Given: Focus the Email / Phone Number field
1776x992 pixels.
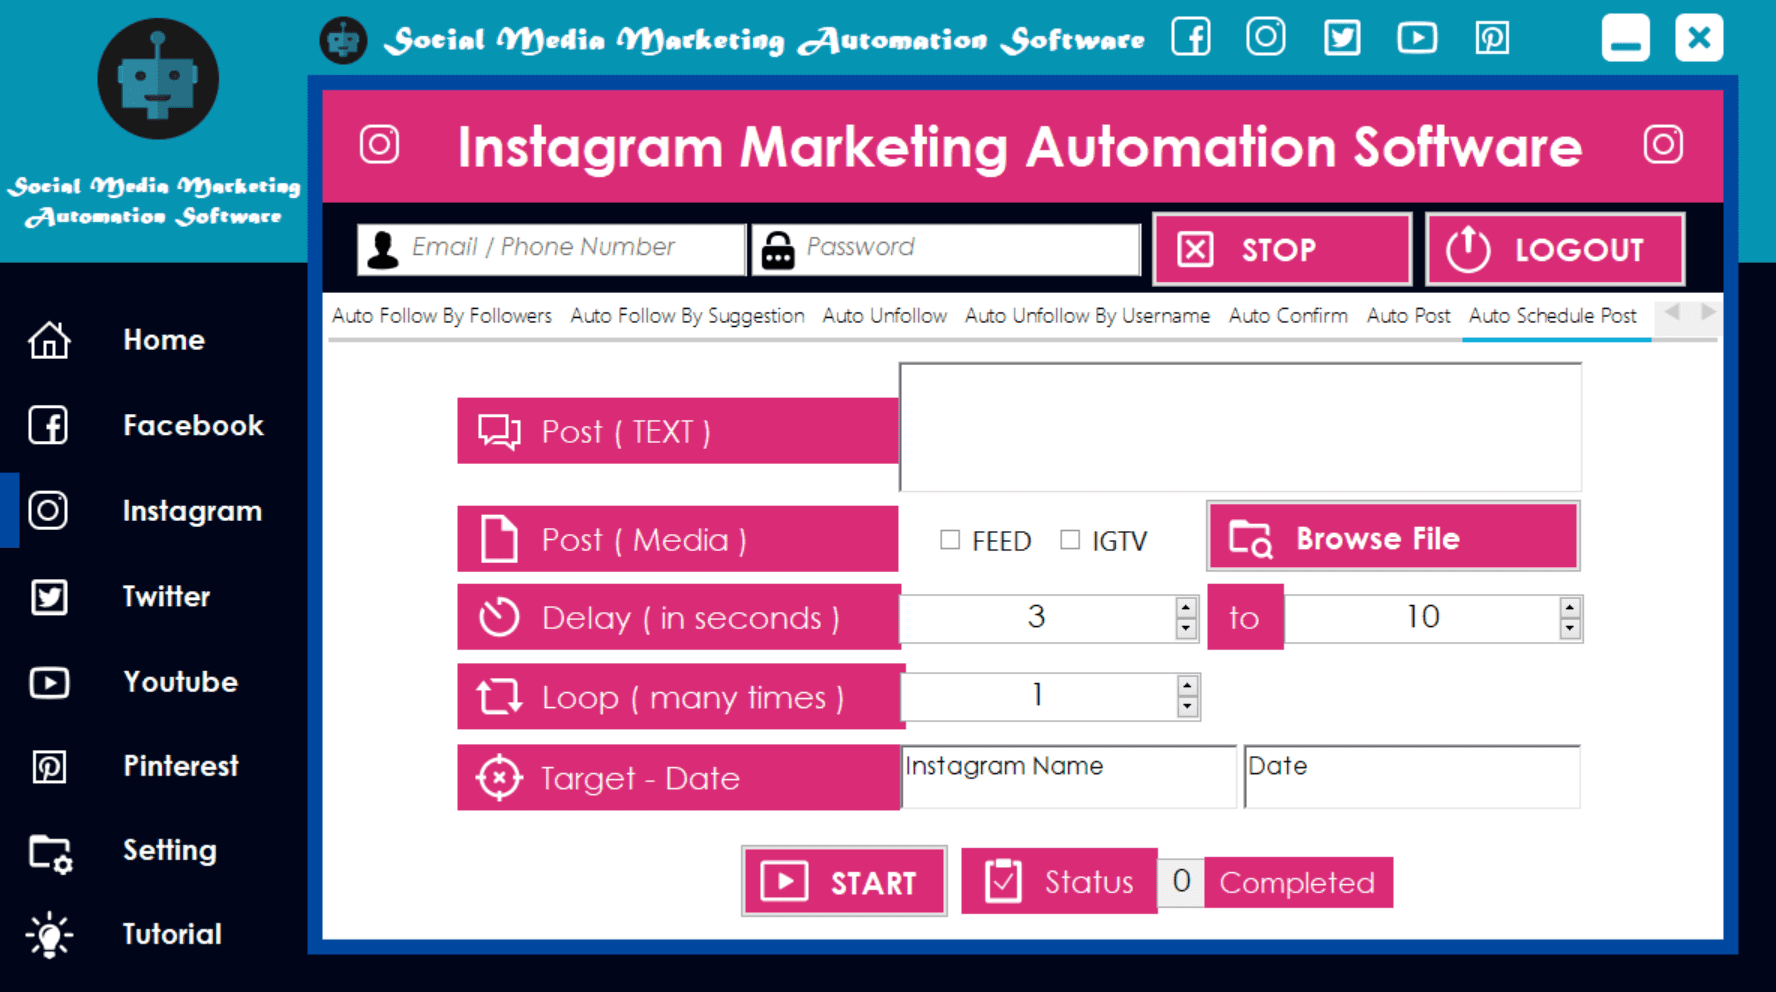Looking at the screenshot, I should (x=551, y=248).
